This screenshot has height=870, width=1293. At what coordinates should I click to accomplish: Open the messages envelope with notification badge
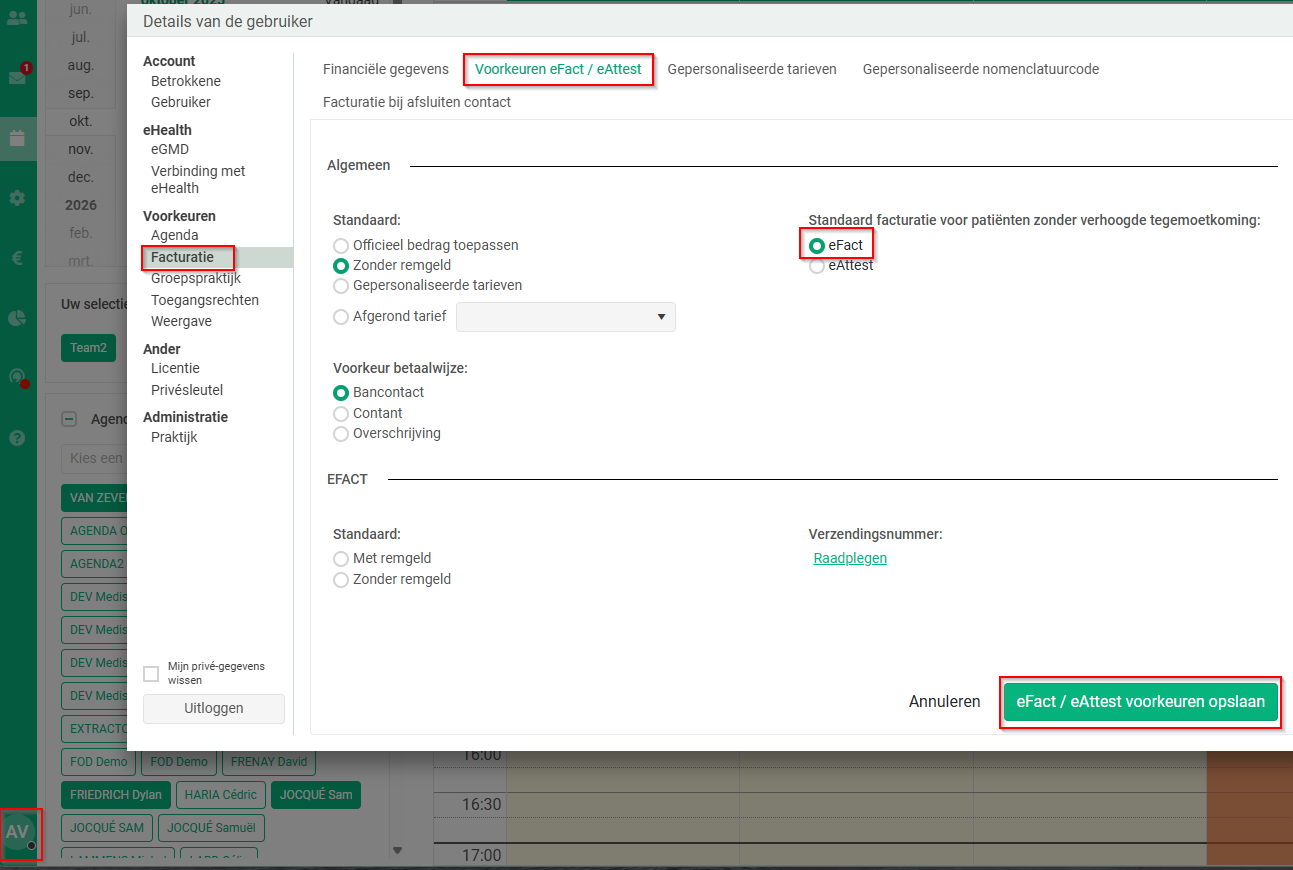17,77
